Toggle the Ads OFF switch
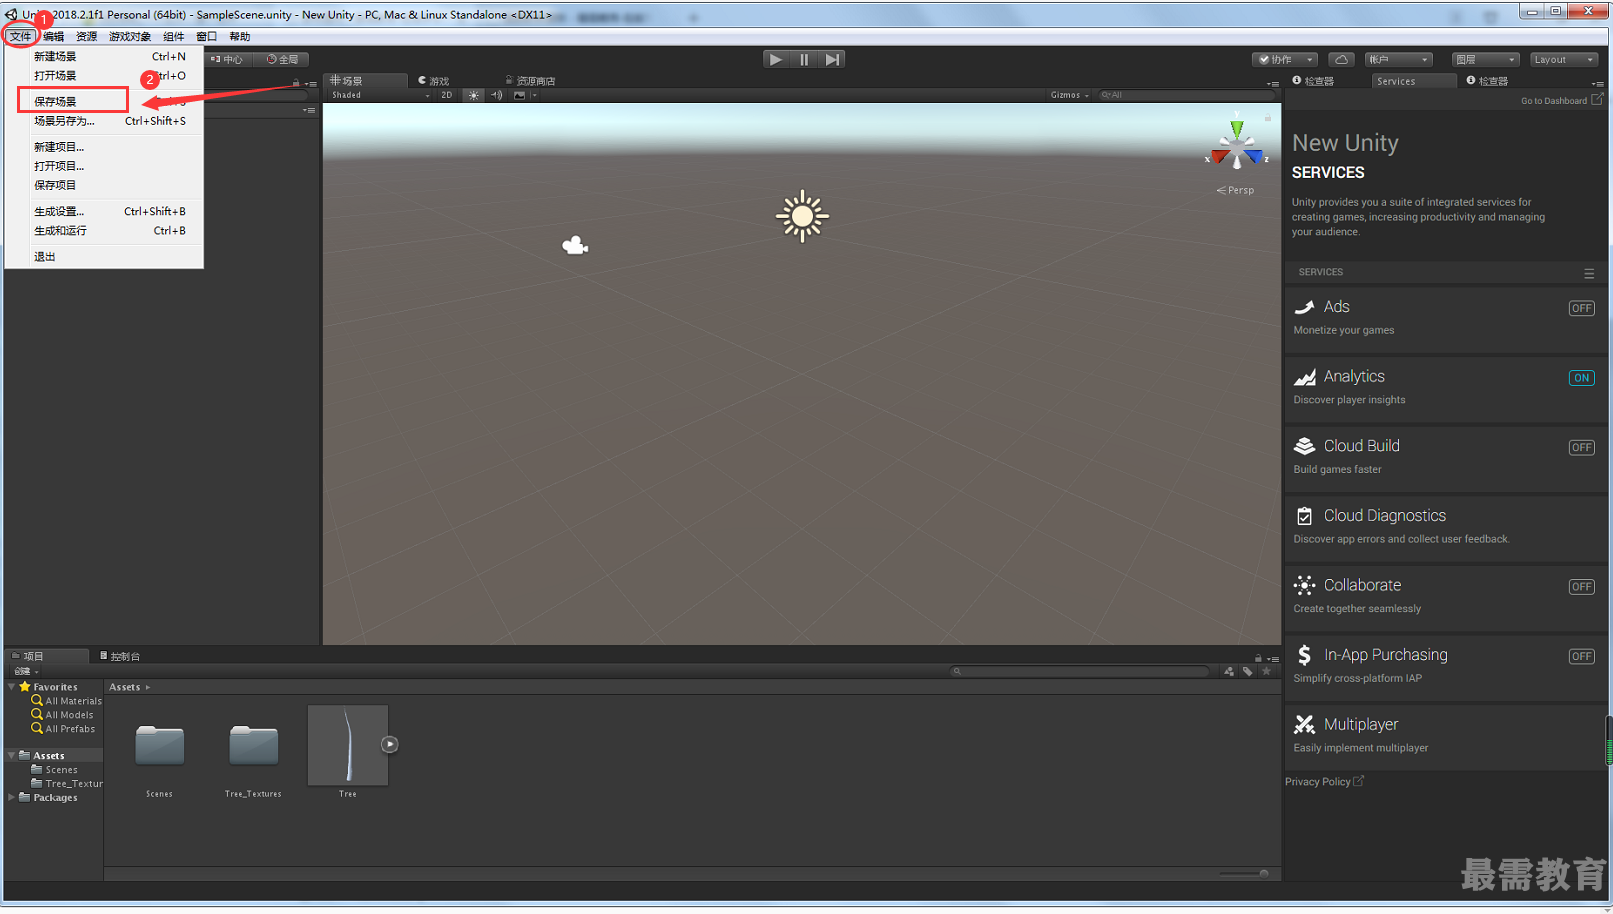 point(1581,308)
